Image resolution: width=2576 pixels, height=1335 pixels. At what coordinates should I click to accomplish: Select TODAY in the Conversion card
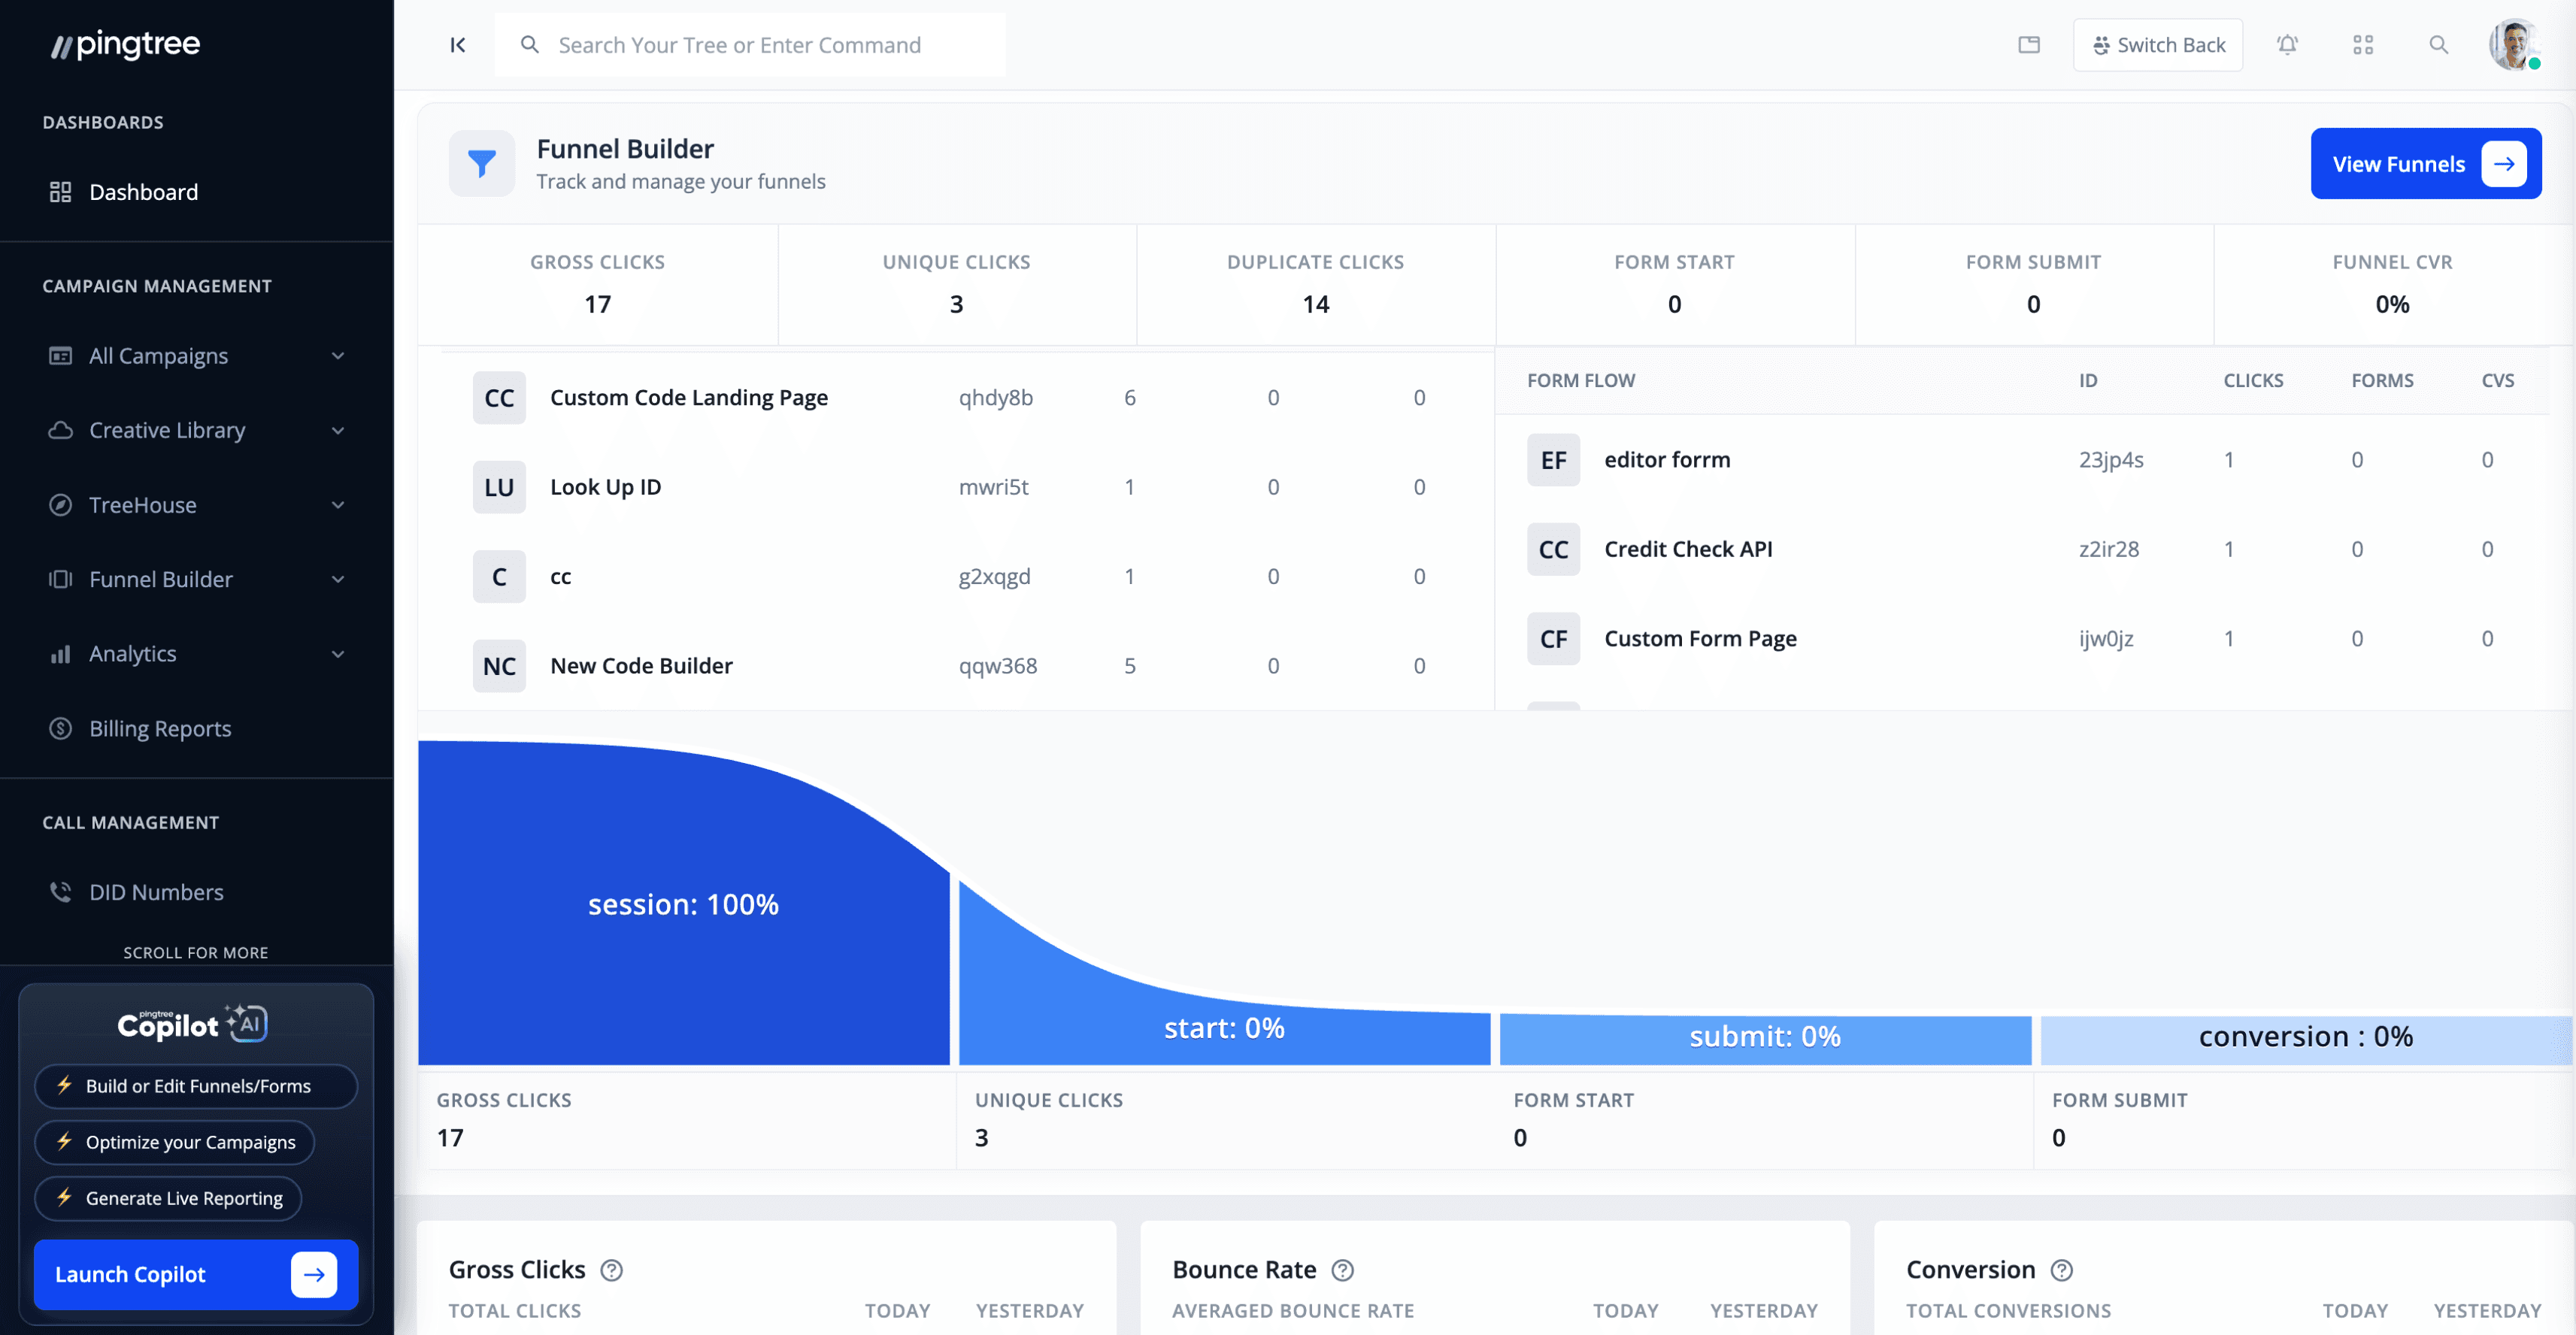[x=2354, y=1310]
